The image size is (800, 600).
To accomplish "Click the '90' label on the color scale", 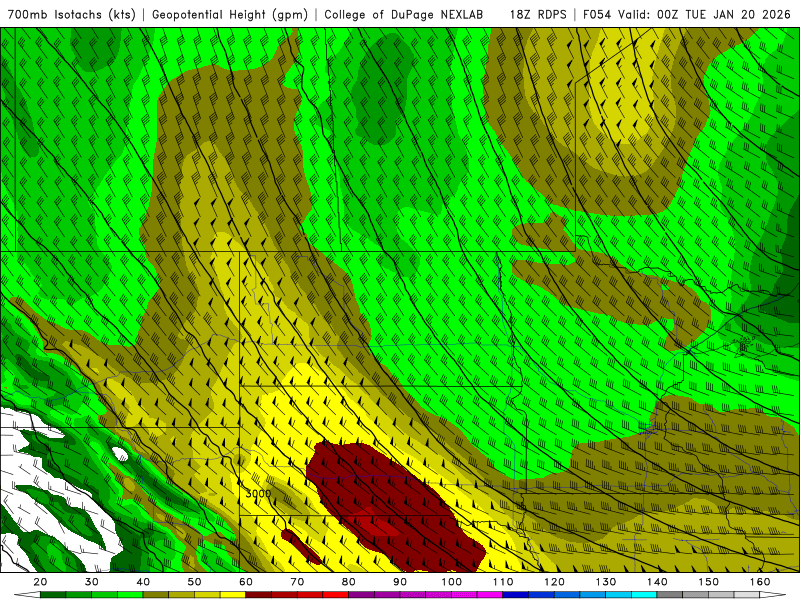I will pyautogui.click(x=400, y=582).
